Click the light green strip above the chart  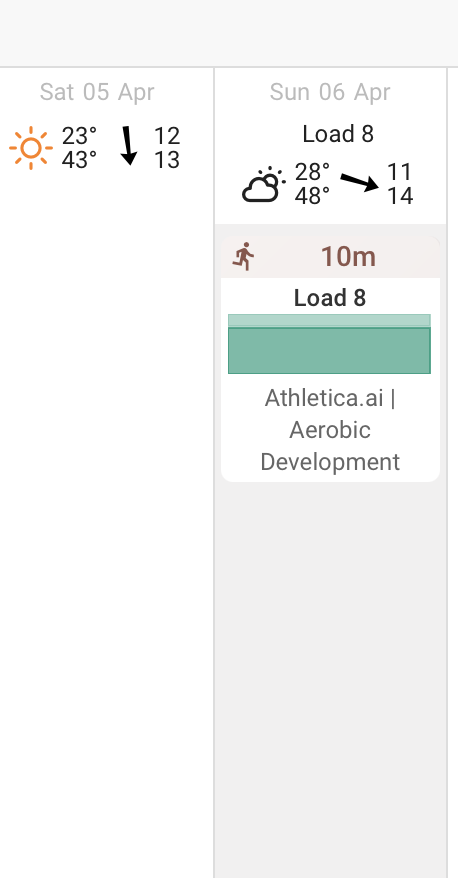coord(329,320)
